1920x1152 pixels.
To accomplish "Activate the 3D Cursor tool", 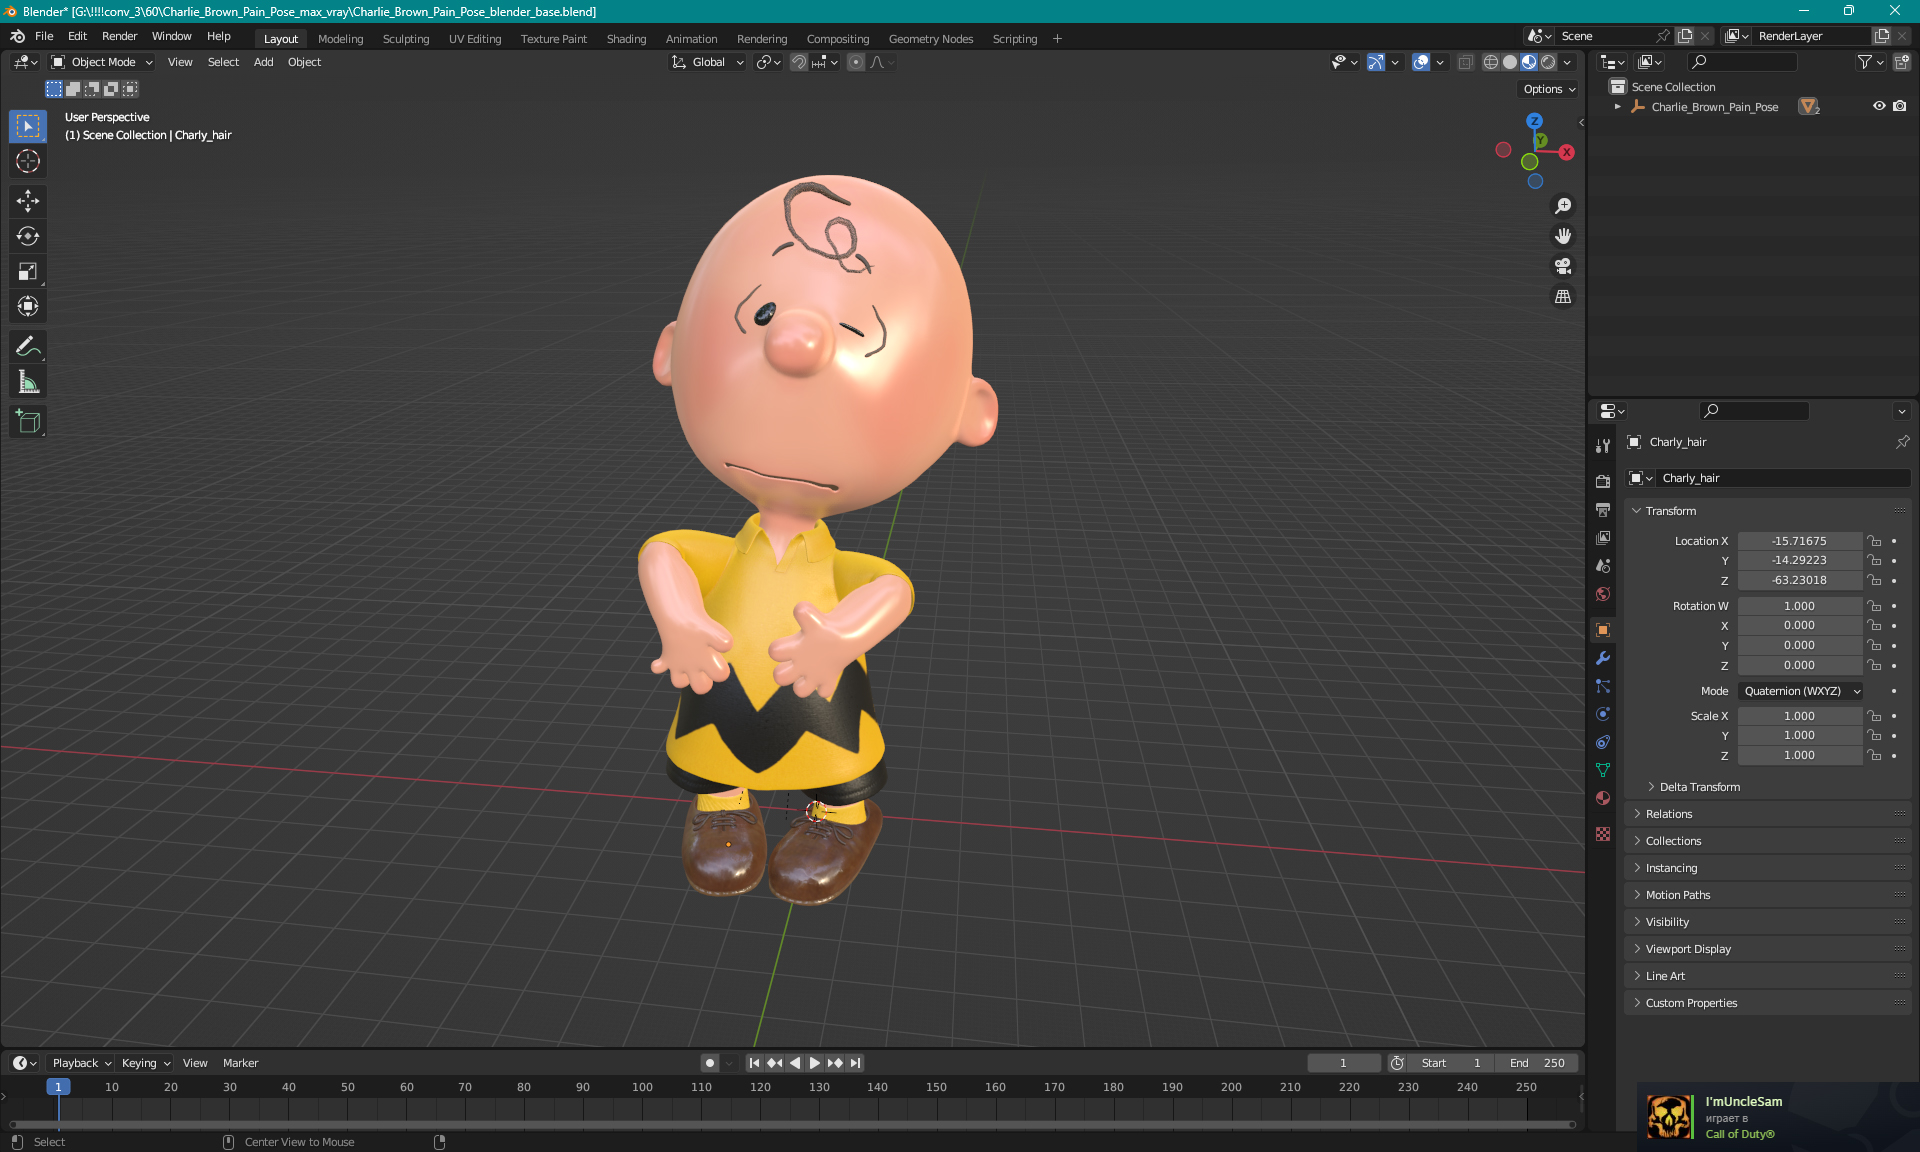I will pyautogui.click(x=28, y=161).
